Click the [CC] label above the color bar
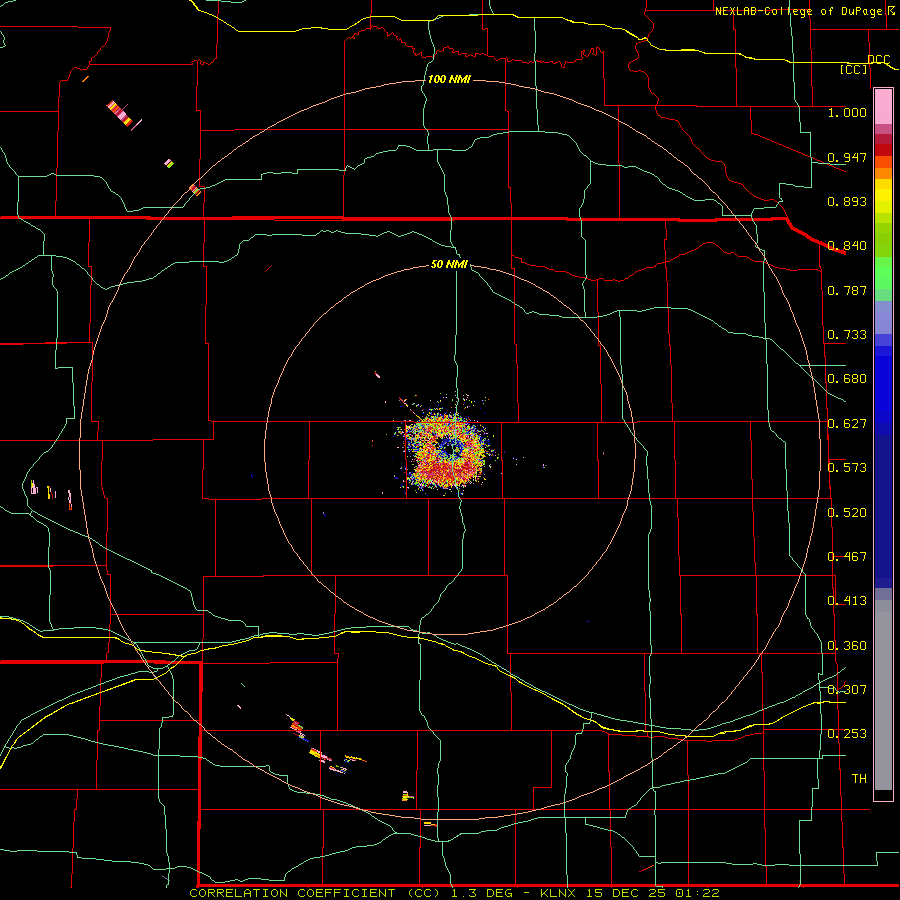900x900 pixels. (854, 69)
